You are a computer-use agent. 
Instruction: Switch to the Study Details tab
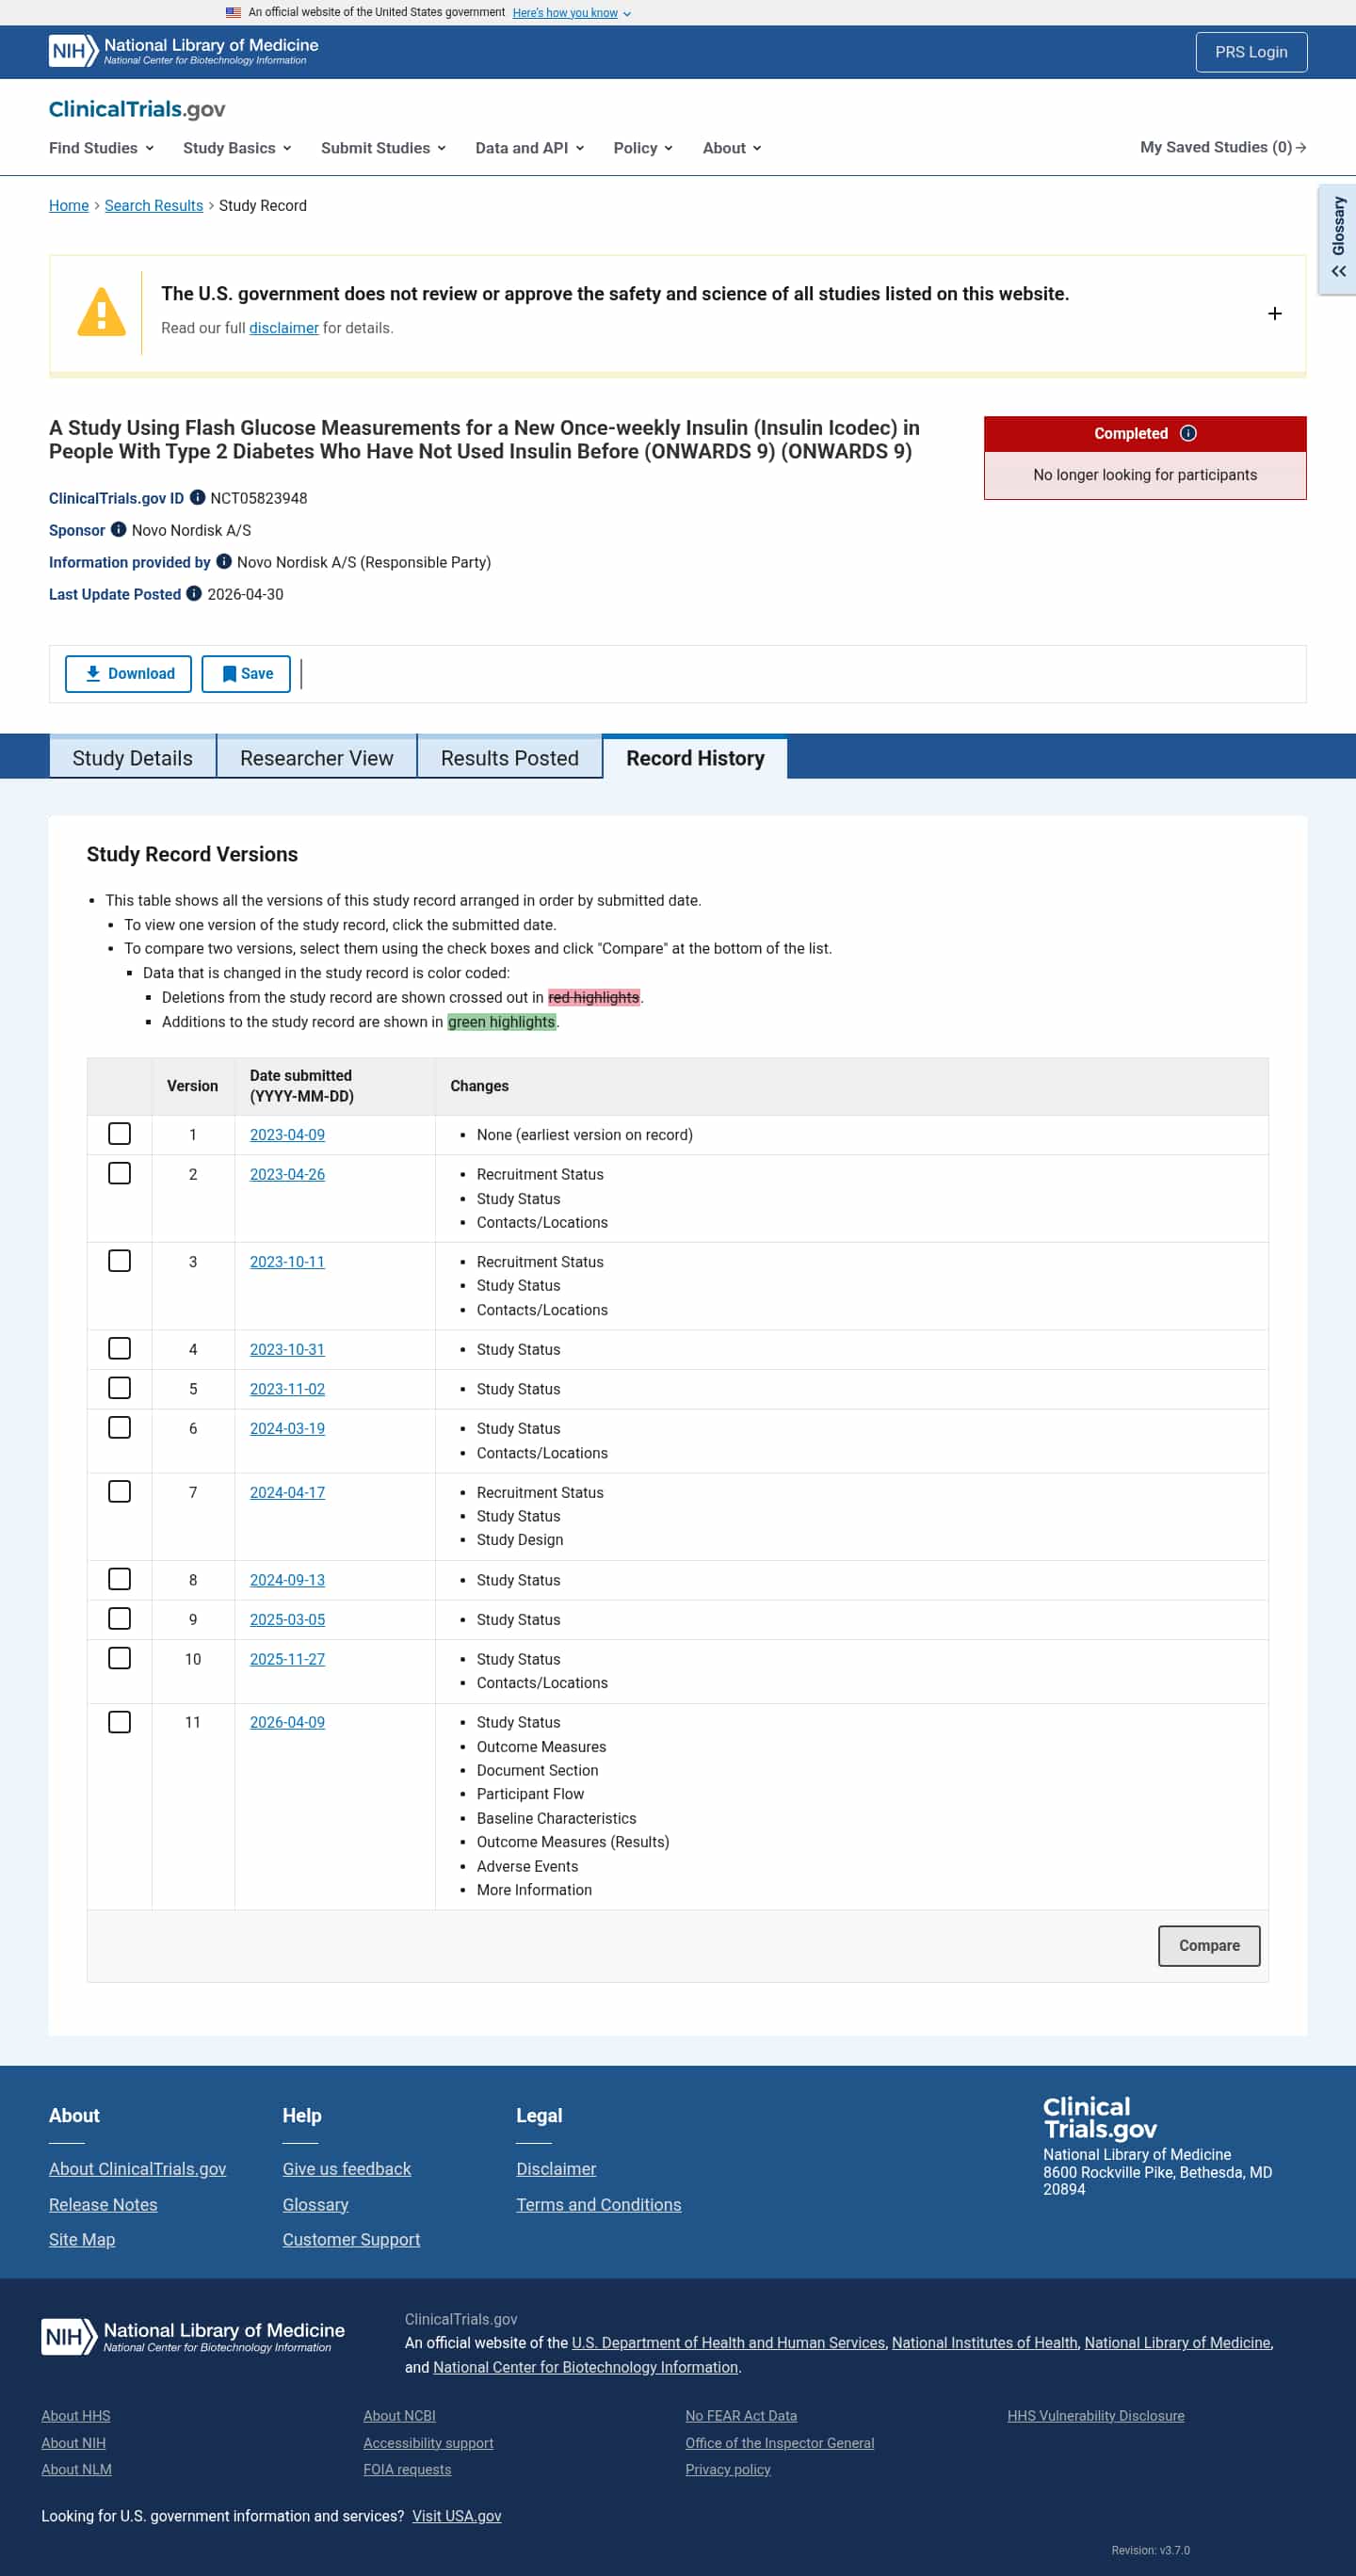pos(132,758)
